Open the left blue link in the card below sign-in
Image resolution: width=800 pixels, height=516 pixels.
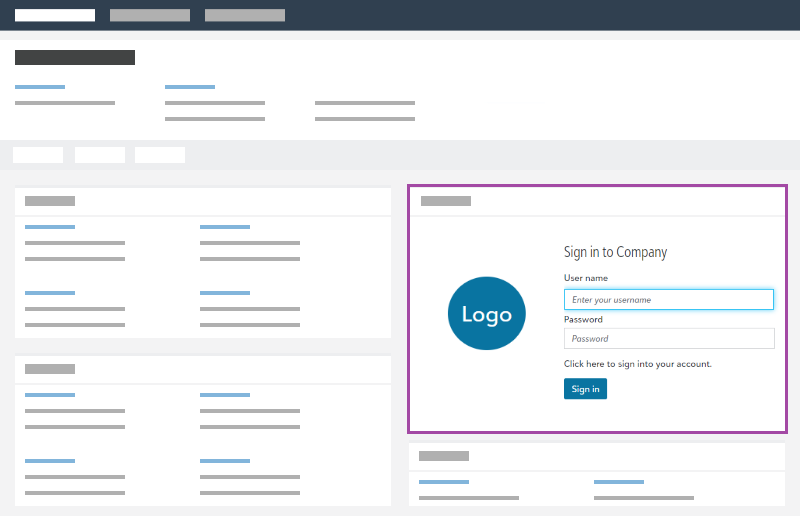coord(444,482)
